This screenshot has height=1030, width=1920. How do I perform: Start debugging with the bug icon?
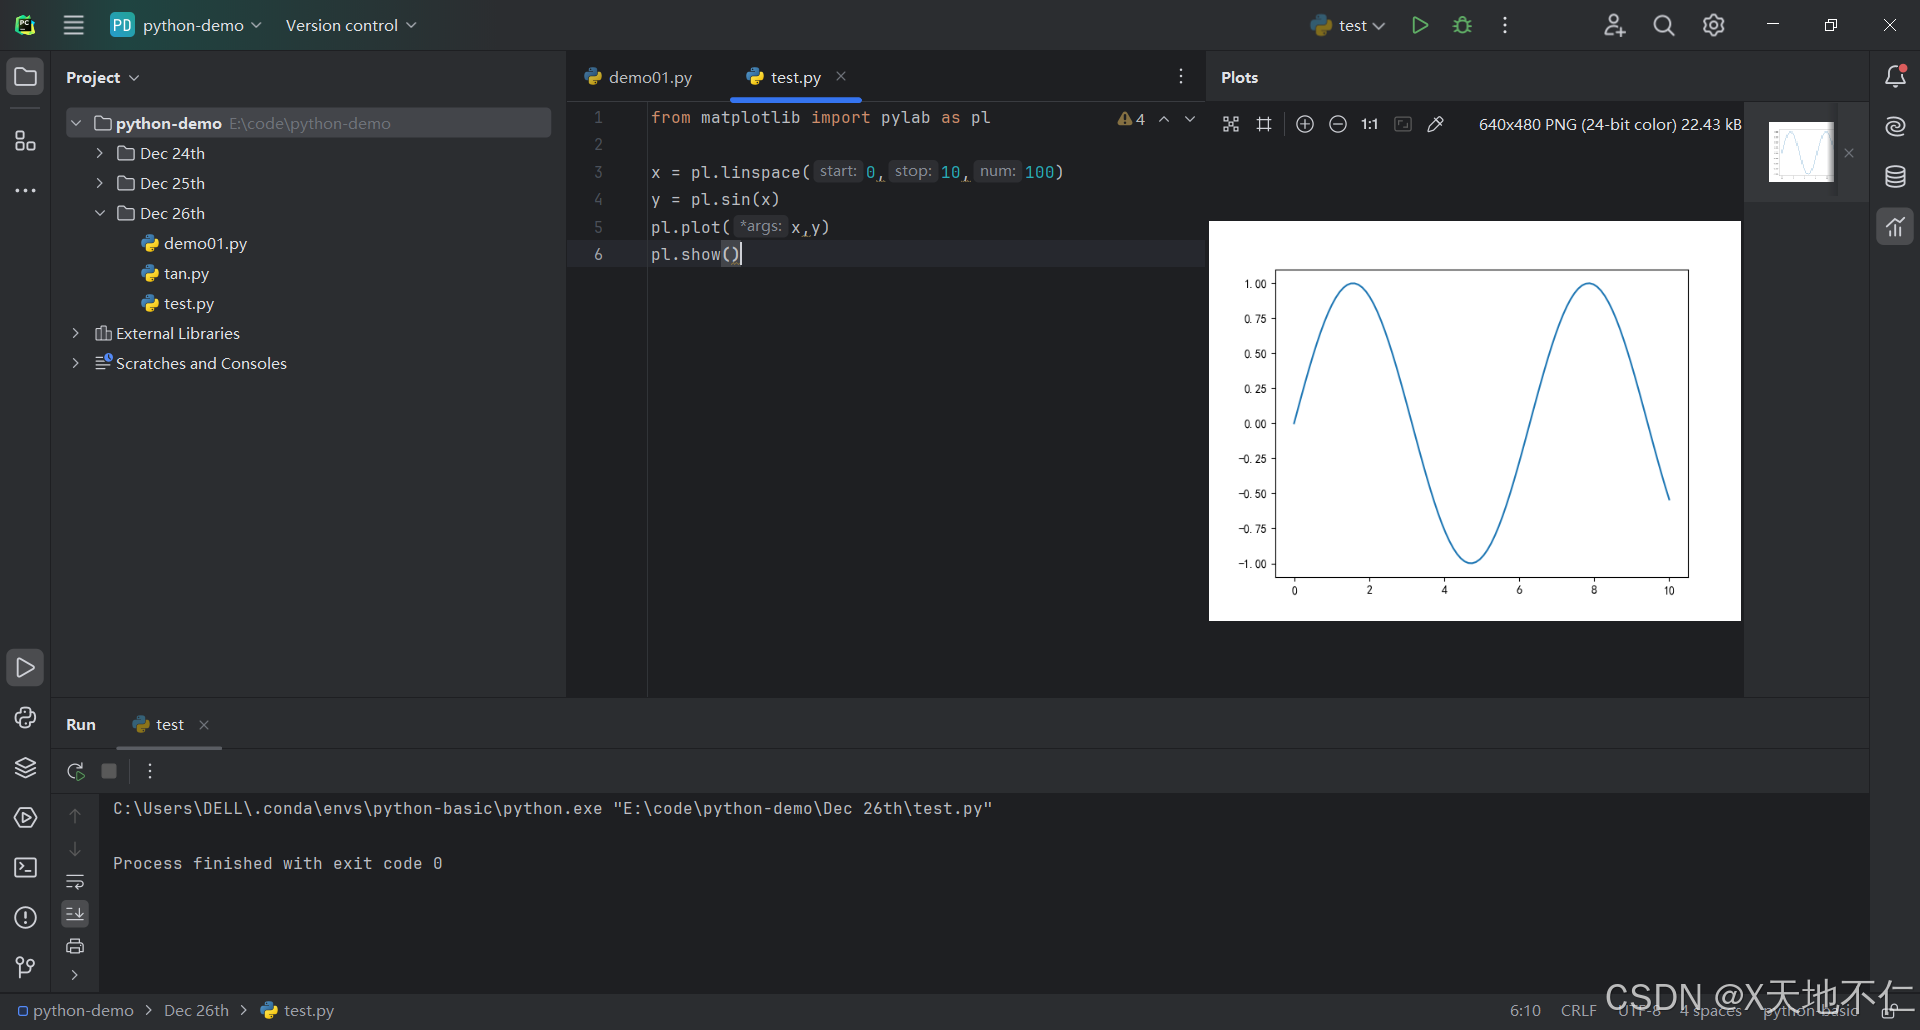(x=1462, y=25)
